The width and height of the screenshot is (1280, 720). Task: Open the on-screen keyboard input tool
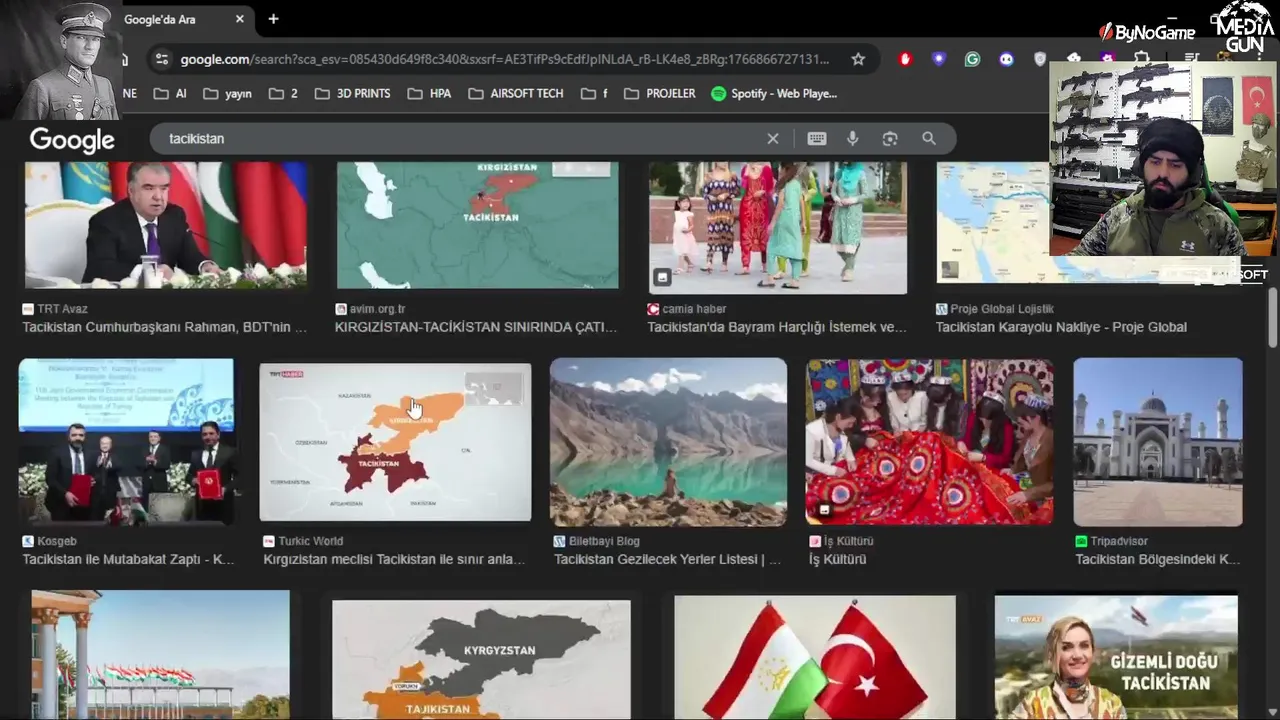click(x=817, y=139)
